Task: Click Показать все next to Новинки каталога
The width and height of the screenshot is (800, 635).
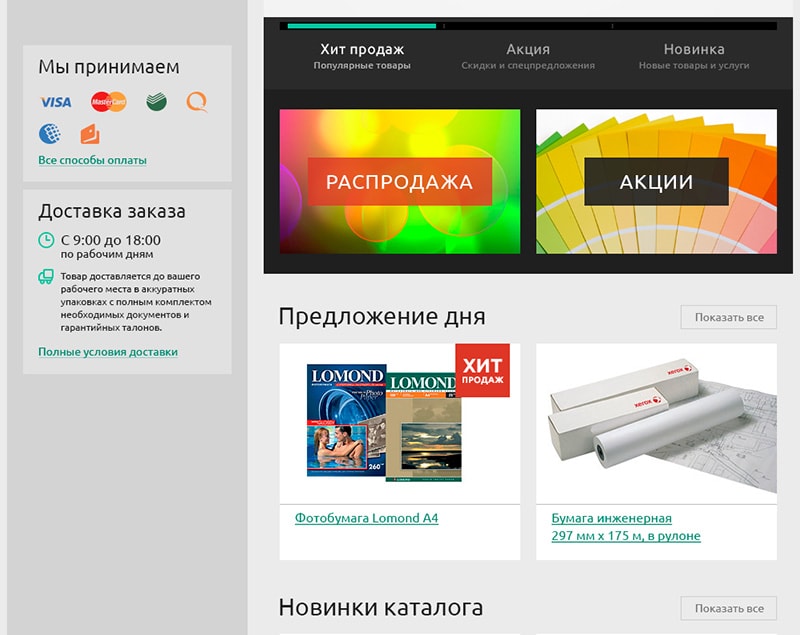Action: 728,608
